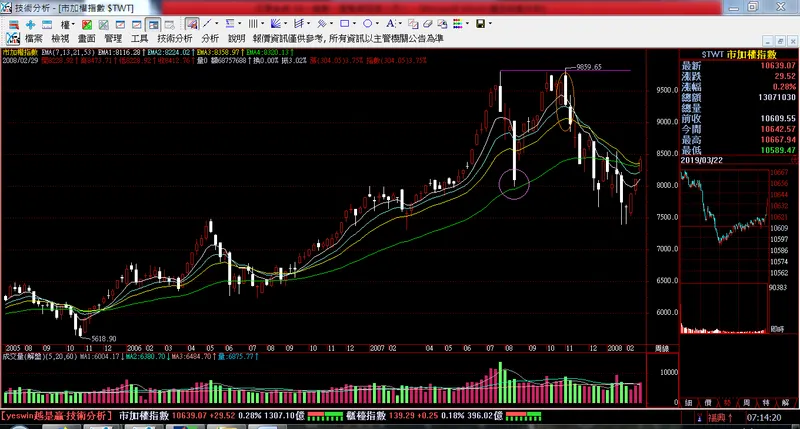Switch to the 周 tab
The image size is (800, 429).
tap(746, 402)
